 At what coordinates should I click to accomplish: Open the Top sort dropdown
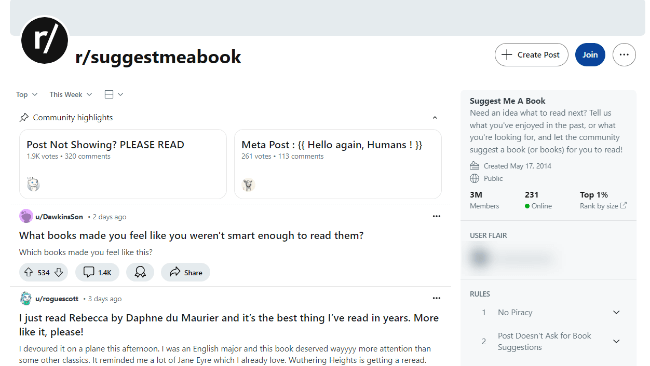point(27,95)
